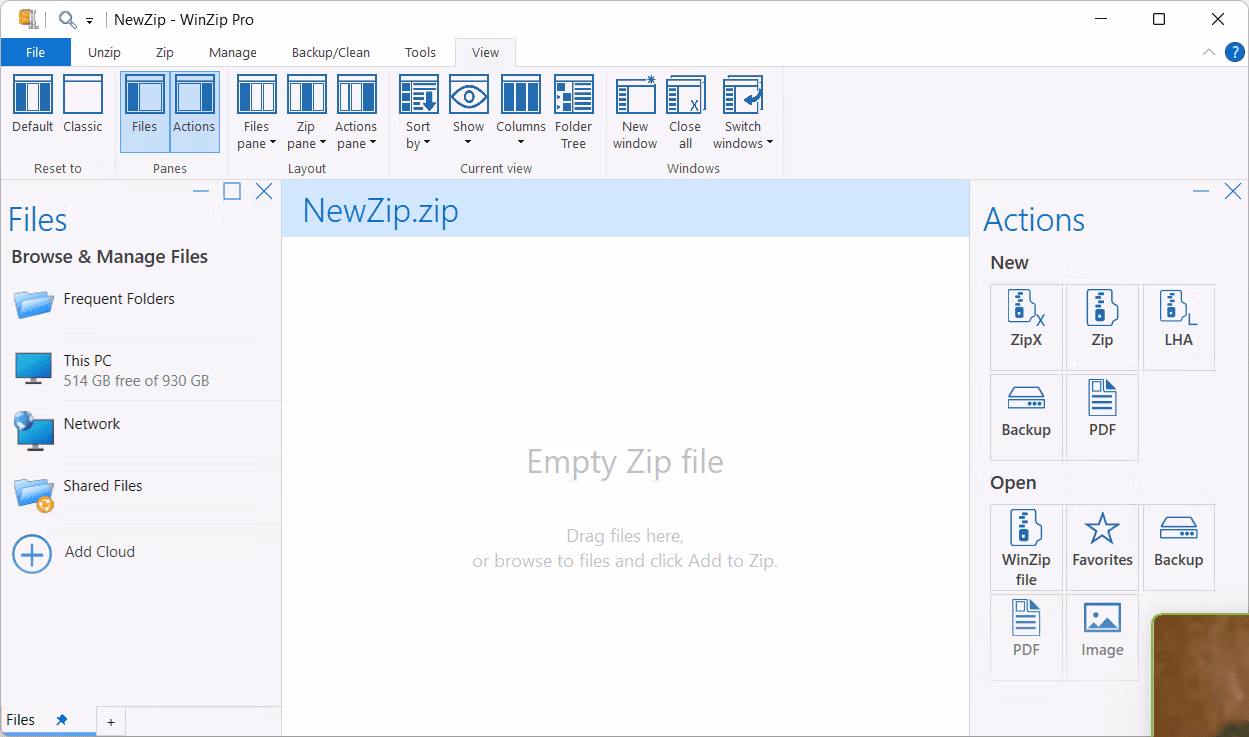Open the Columns dropdown

[x=521, y=111]
